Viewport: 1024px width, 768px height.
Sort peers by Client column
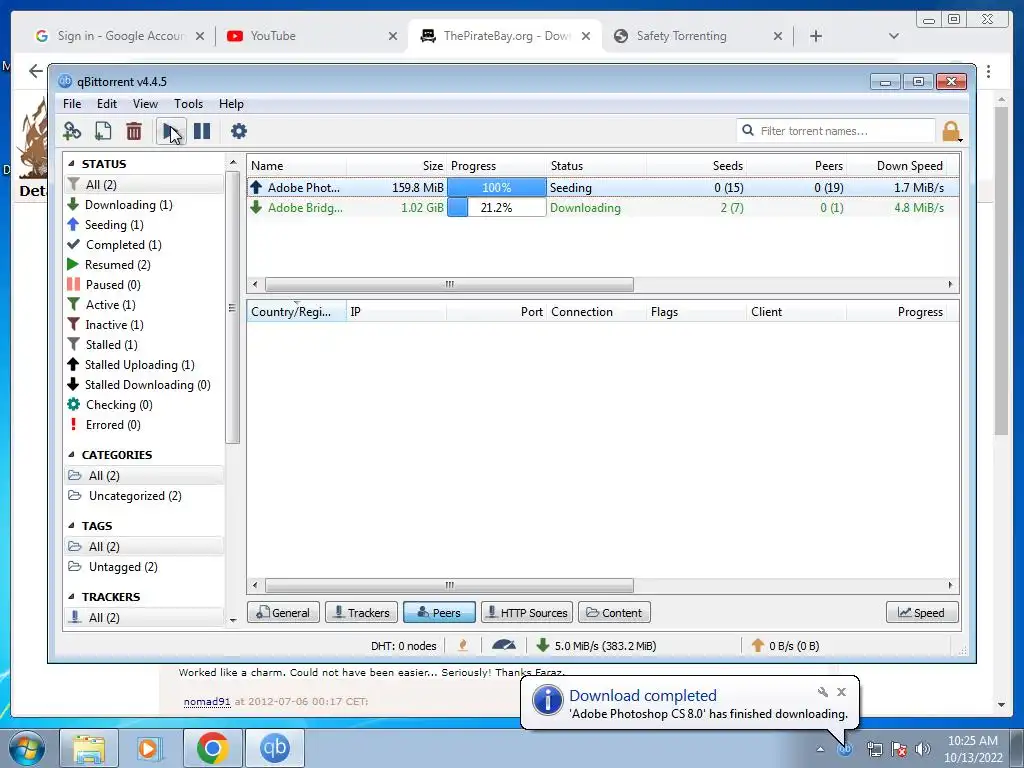pyautogui.click(x=796, y=312)
